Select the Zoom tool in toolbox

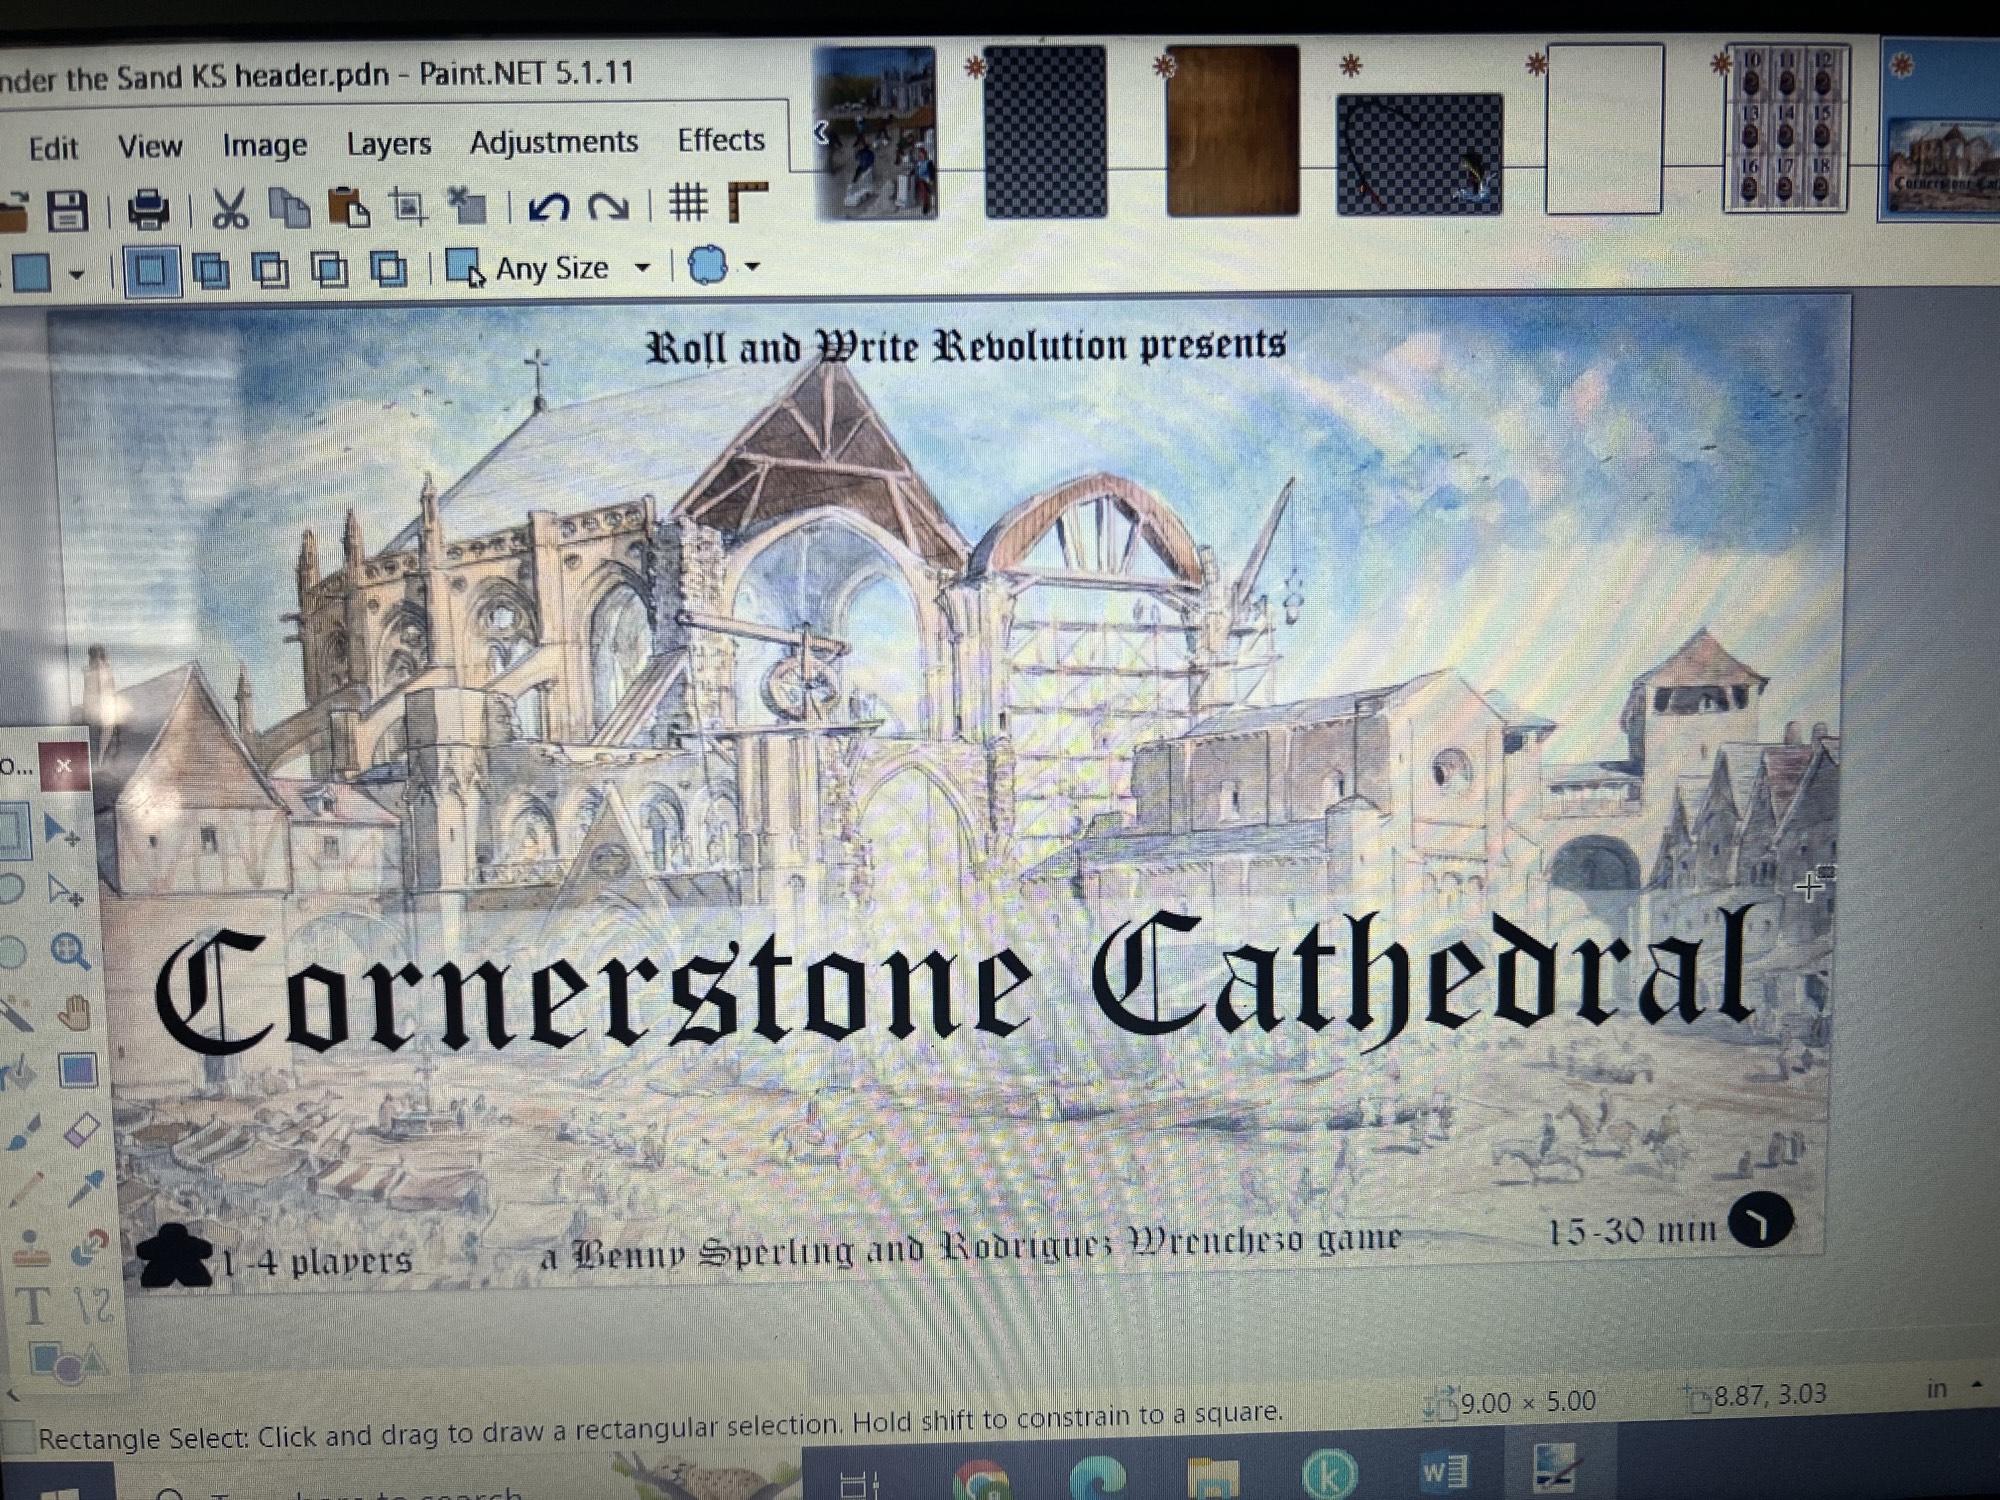tap(68, 951)
